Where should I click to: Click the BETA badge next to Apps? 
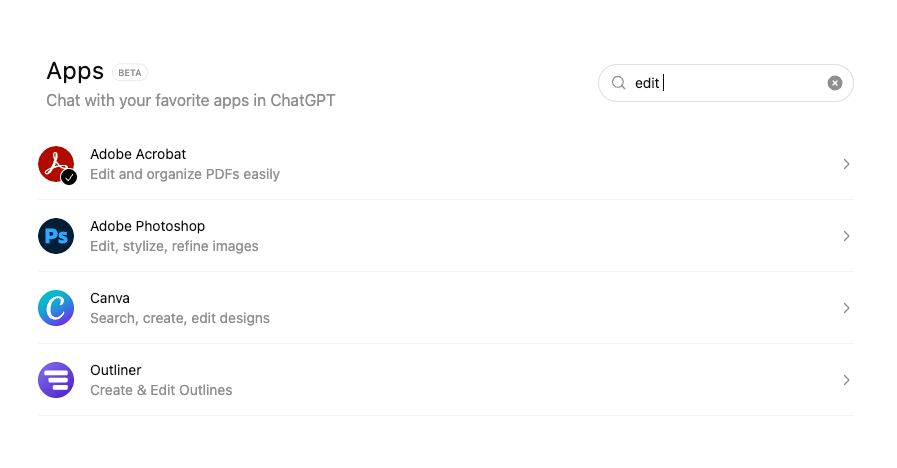130,73
